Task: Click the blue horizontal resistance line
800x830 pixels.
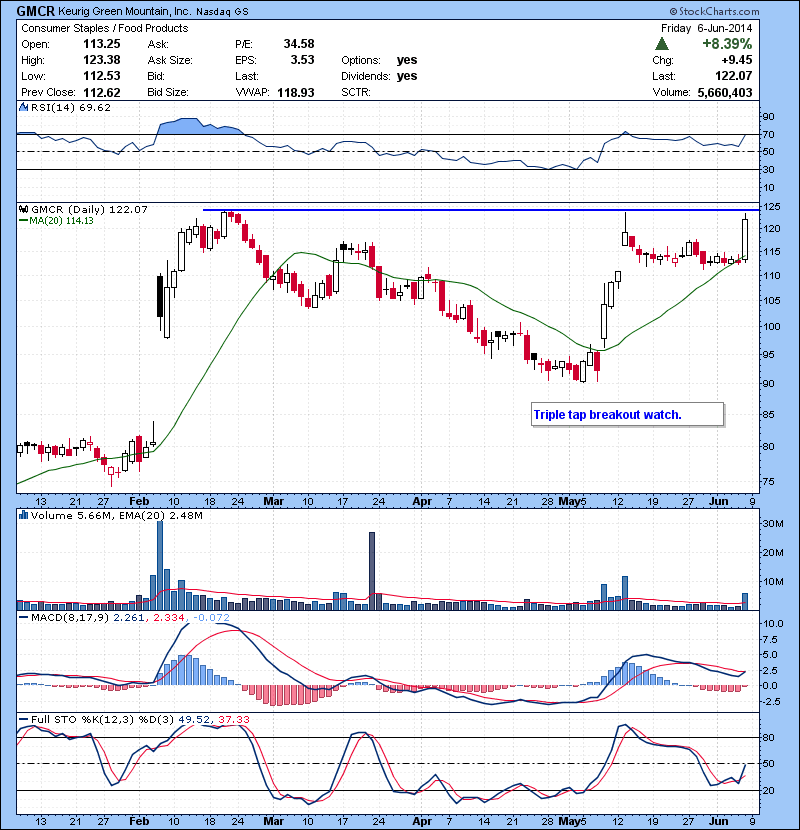Action: point(480,210)
